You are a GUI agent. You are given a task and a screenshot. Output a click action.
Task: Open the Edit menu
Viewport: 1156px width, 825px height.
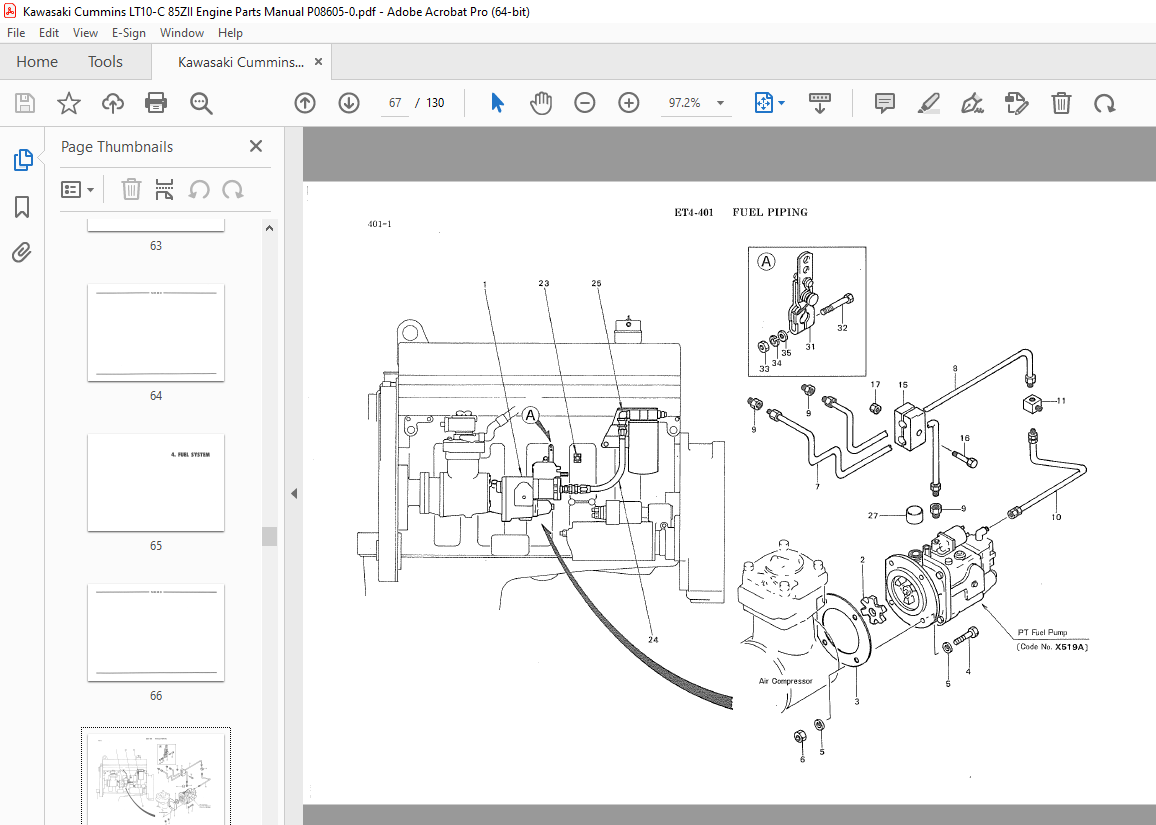click(49, 32)
